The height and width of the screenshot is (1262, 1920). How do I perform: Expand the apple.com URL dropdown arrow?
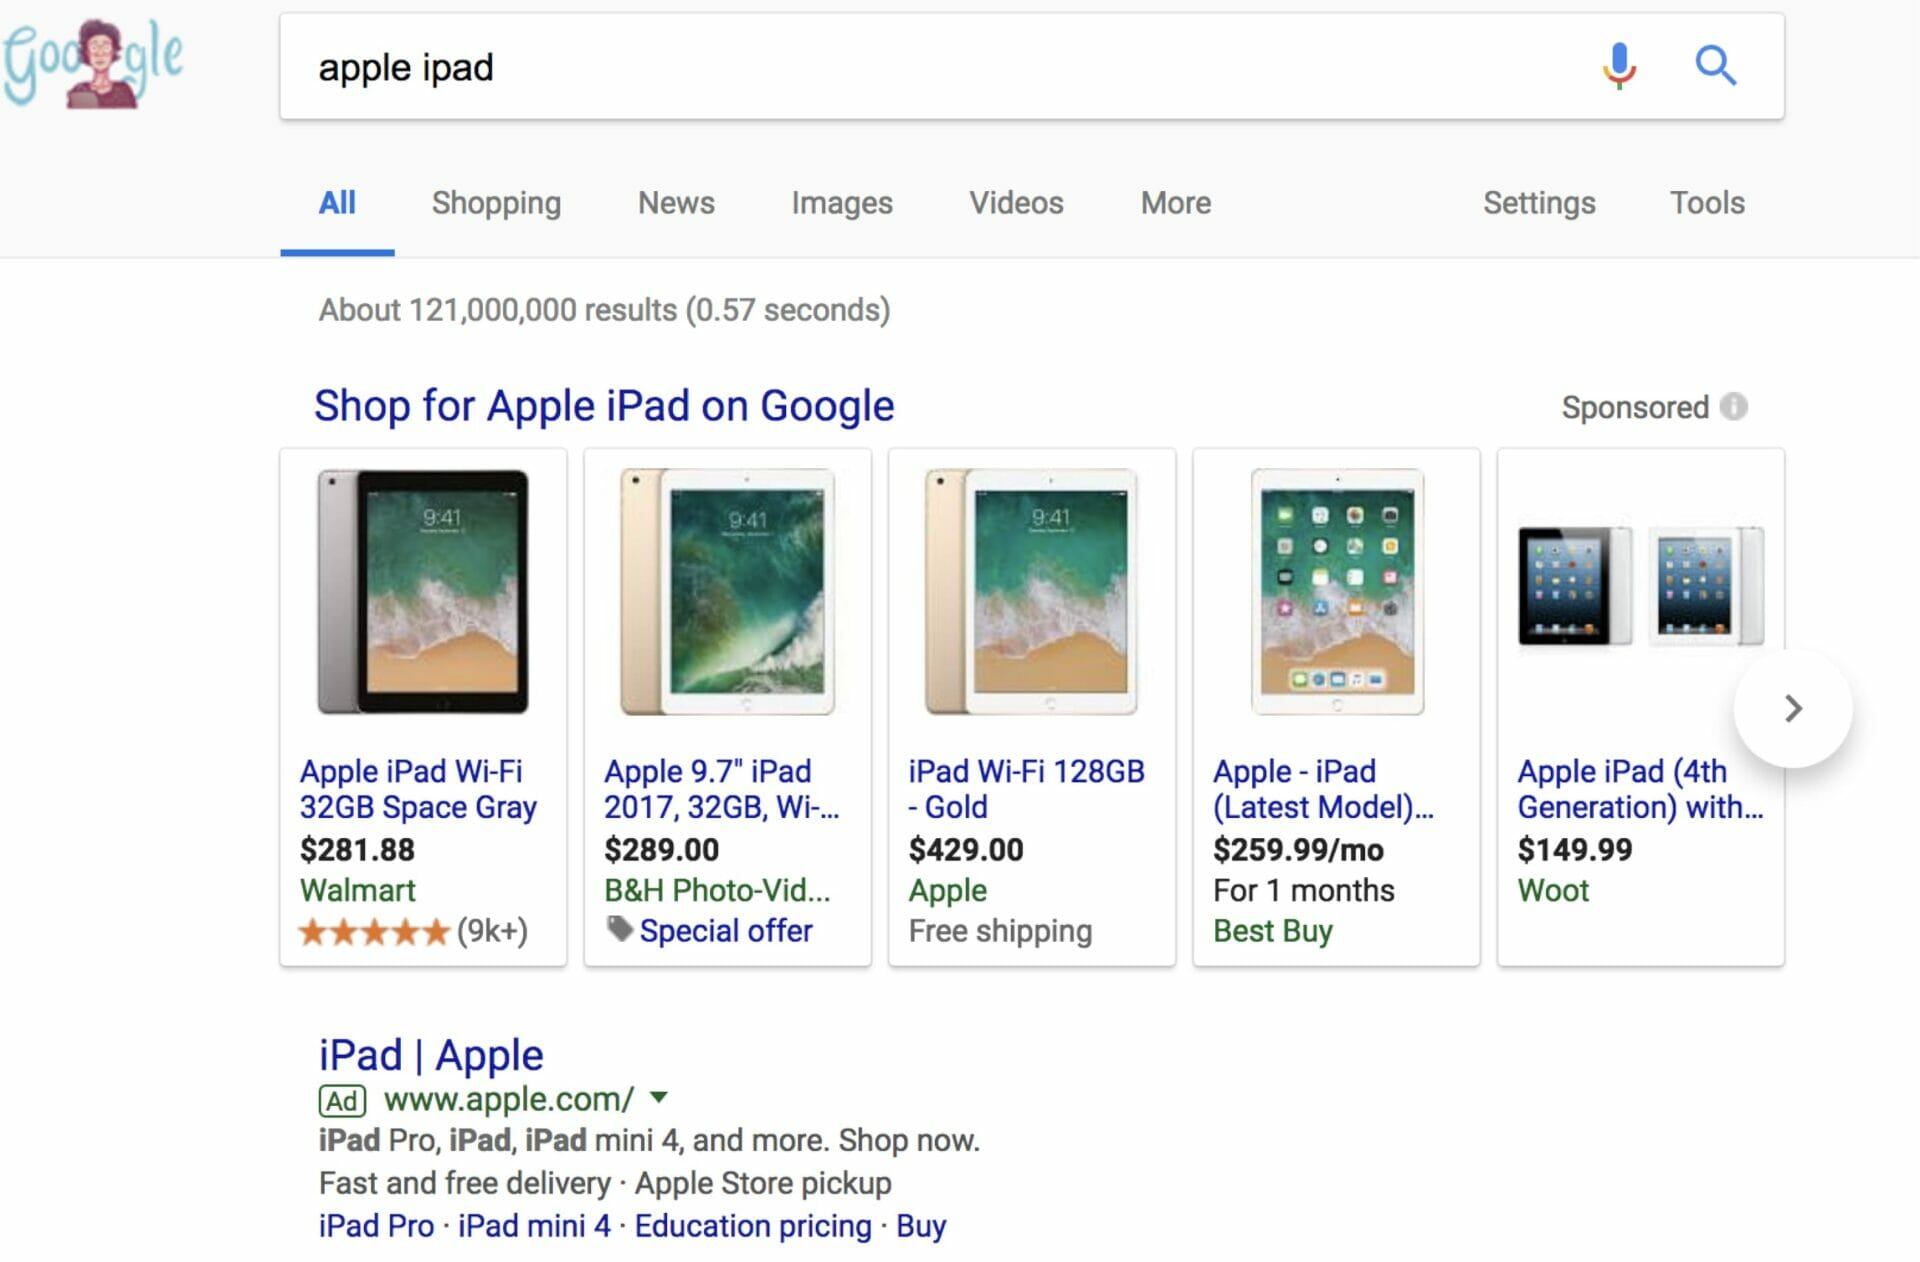(658, 1097)
